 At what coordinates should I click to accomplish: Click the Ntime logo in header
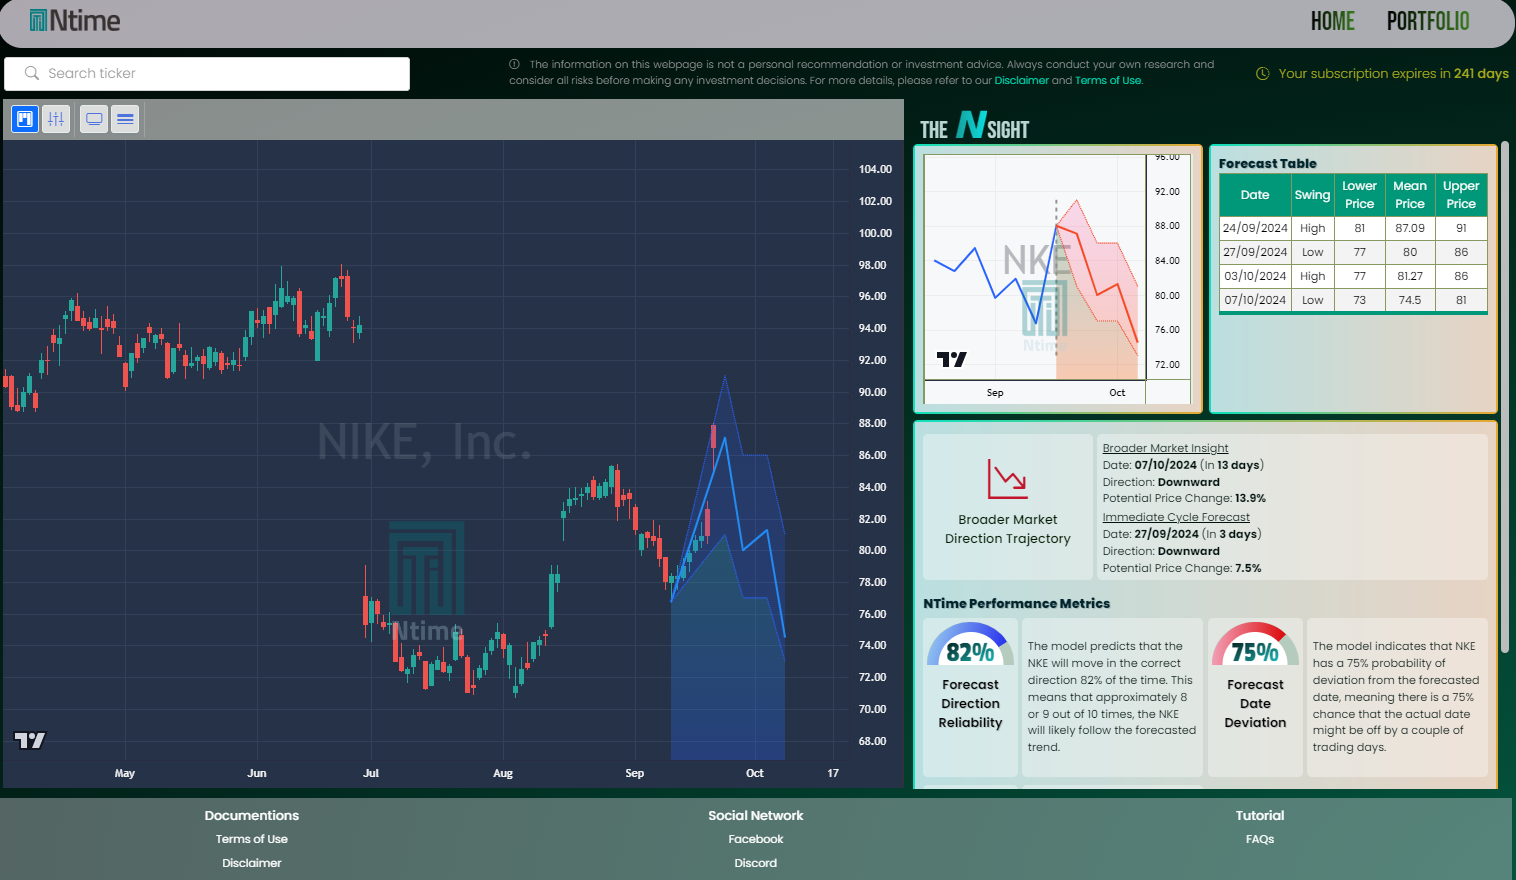click(75, 21)
